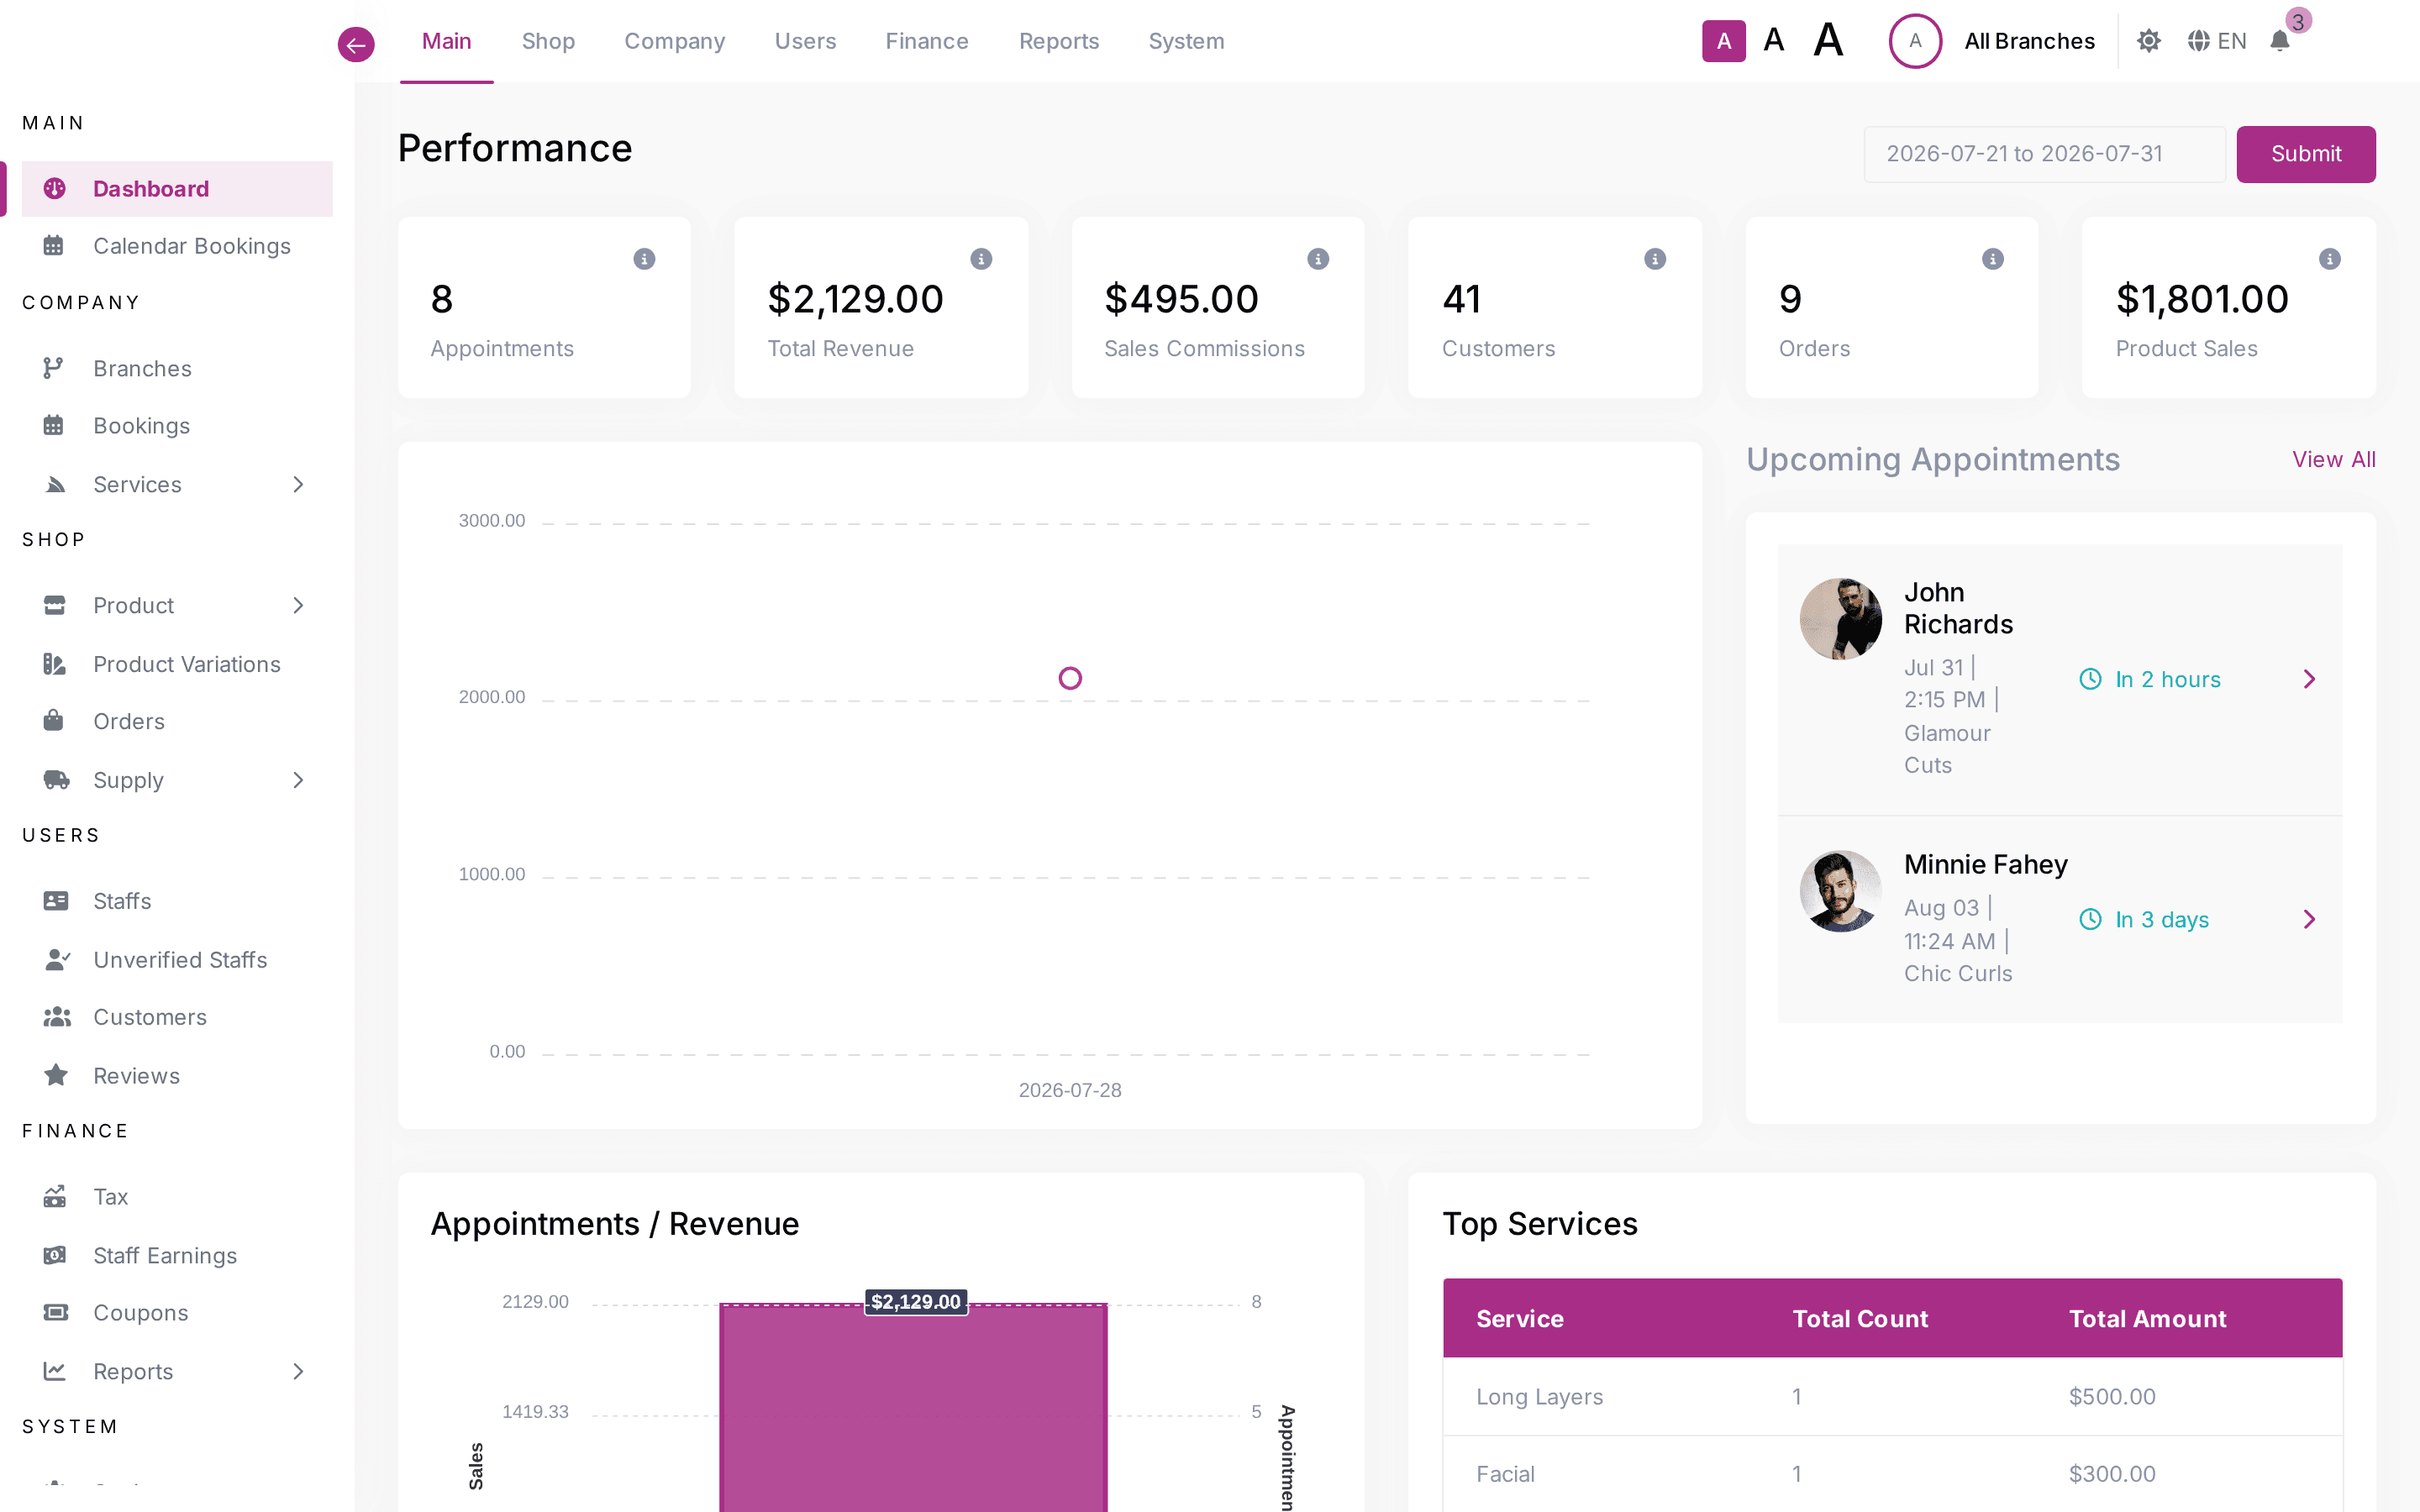Switch to the Finance tab
The image size is (2420, 1512).
[x=927, y=41]
